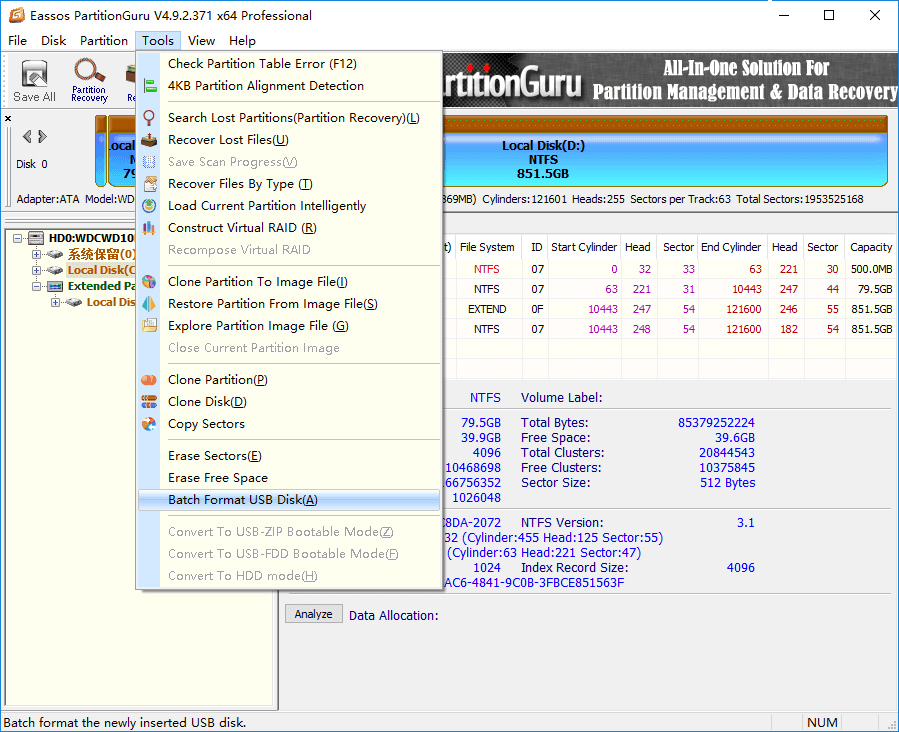Select the 500.0MB capacity cell

871,269
